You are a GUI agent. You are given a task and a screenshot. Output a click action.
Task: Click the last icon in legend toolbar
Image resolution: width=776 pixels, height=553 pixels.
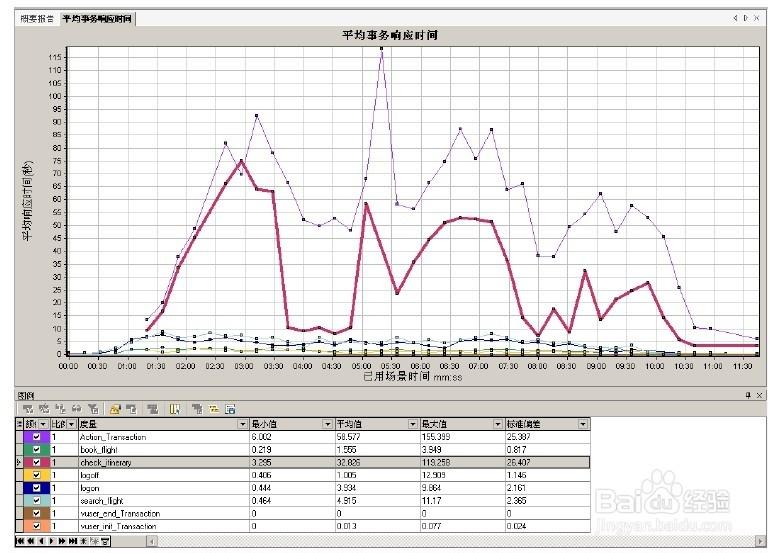click(230, 409)
